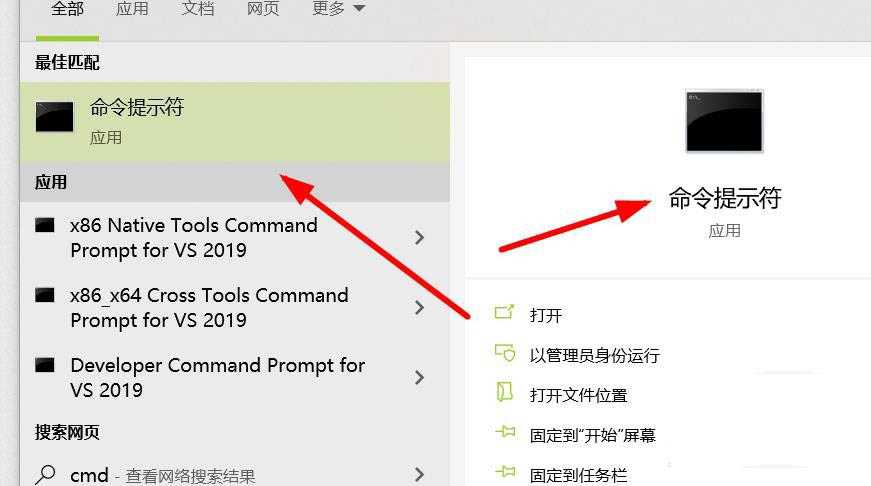
Task: Choose 以管理员身份运行 option
Action: click(x=594, y=355)
